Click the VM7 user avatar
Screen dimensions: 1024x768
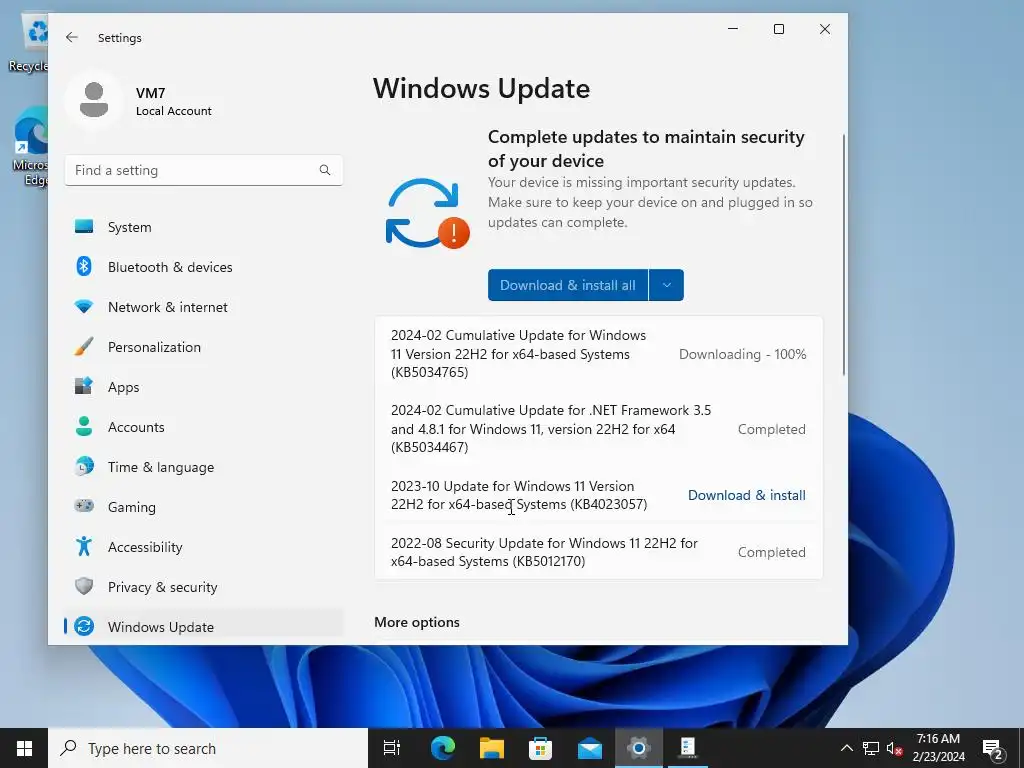click(x=94, y=100)
